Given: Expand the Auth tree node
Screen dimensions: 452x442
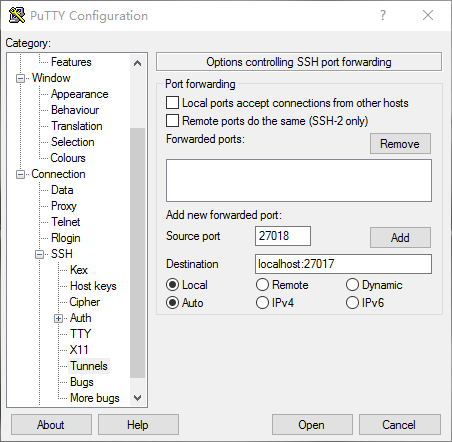Looking at the screenshot, I should pos(58,319).
